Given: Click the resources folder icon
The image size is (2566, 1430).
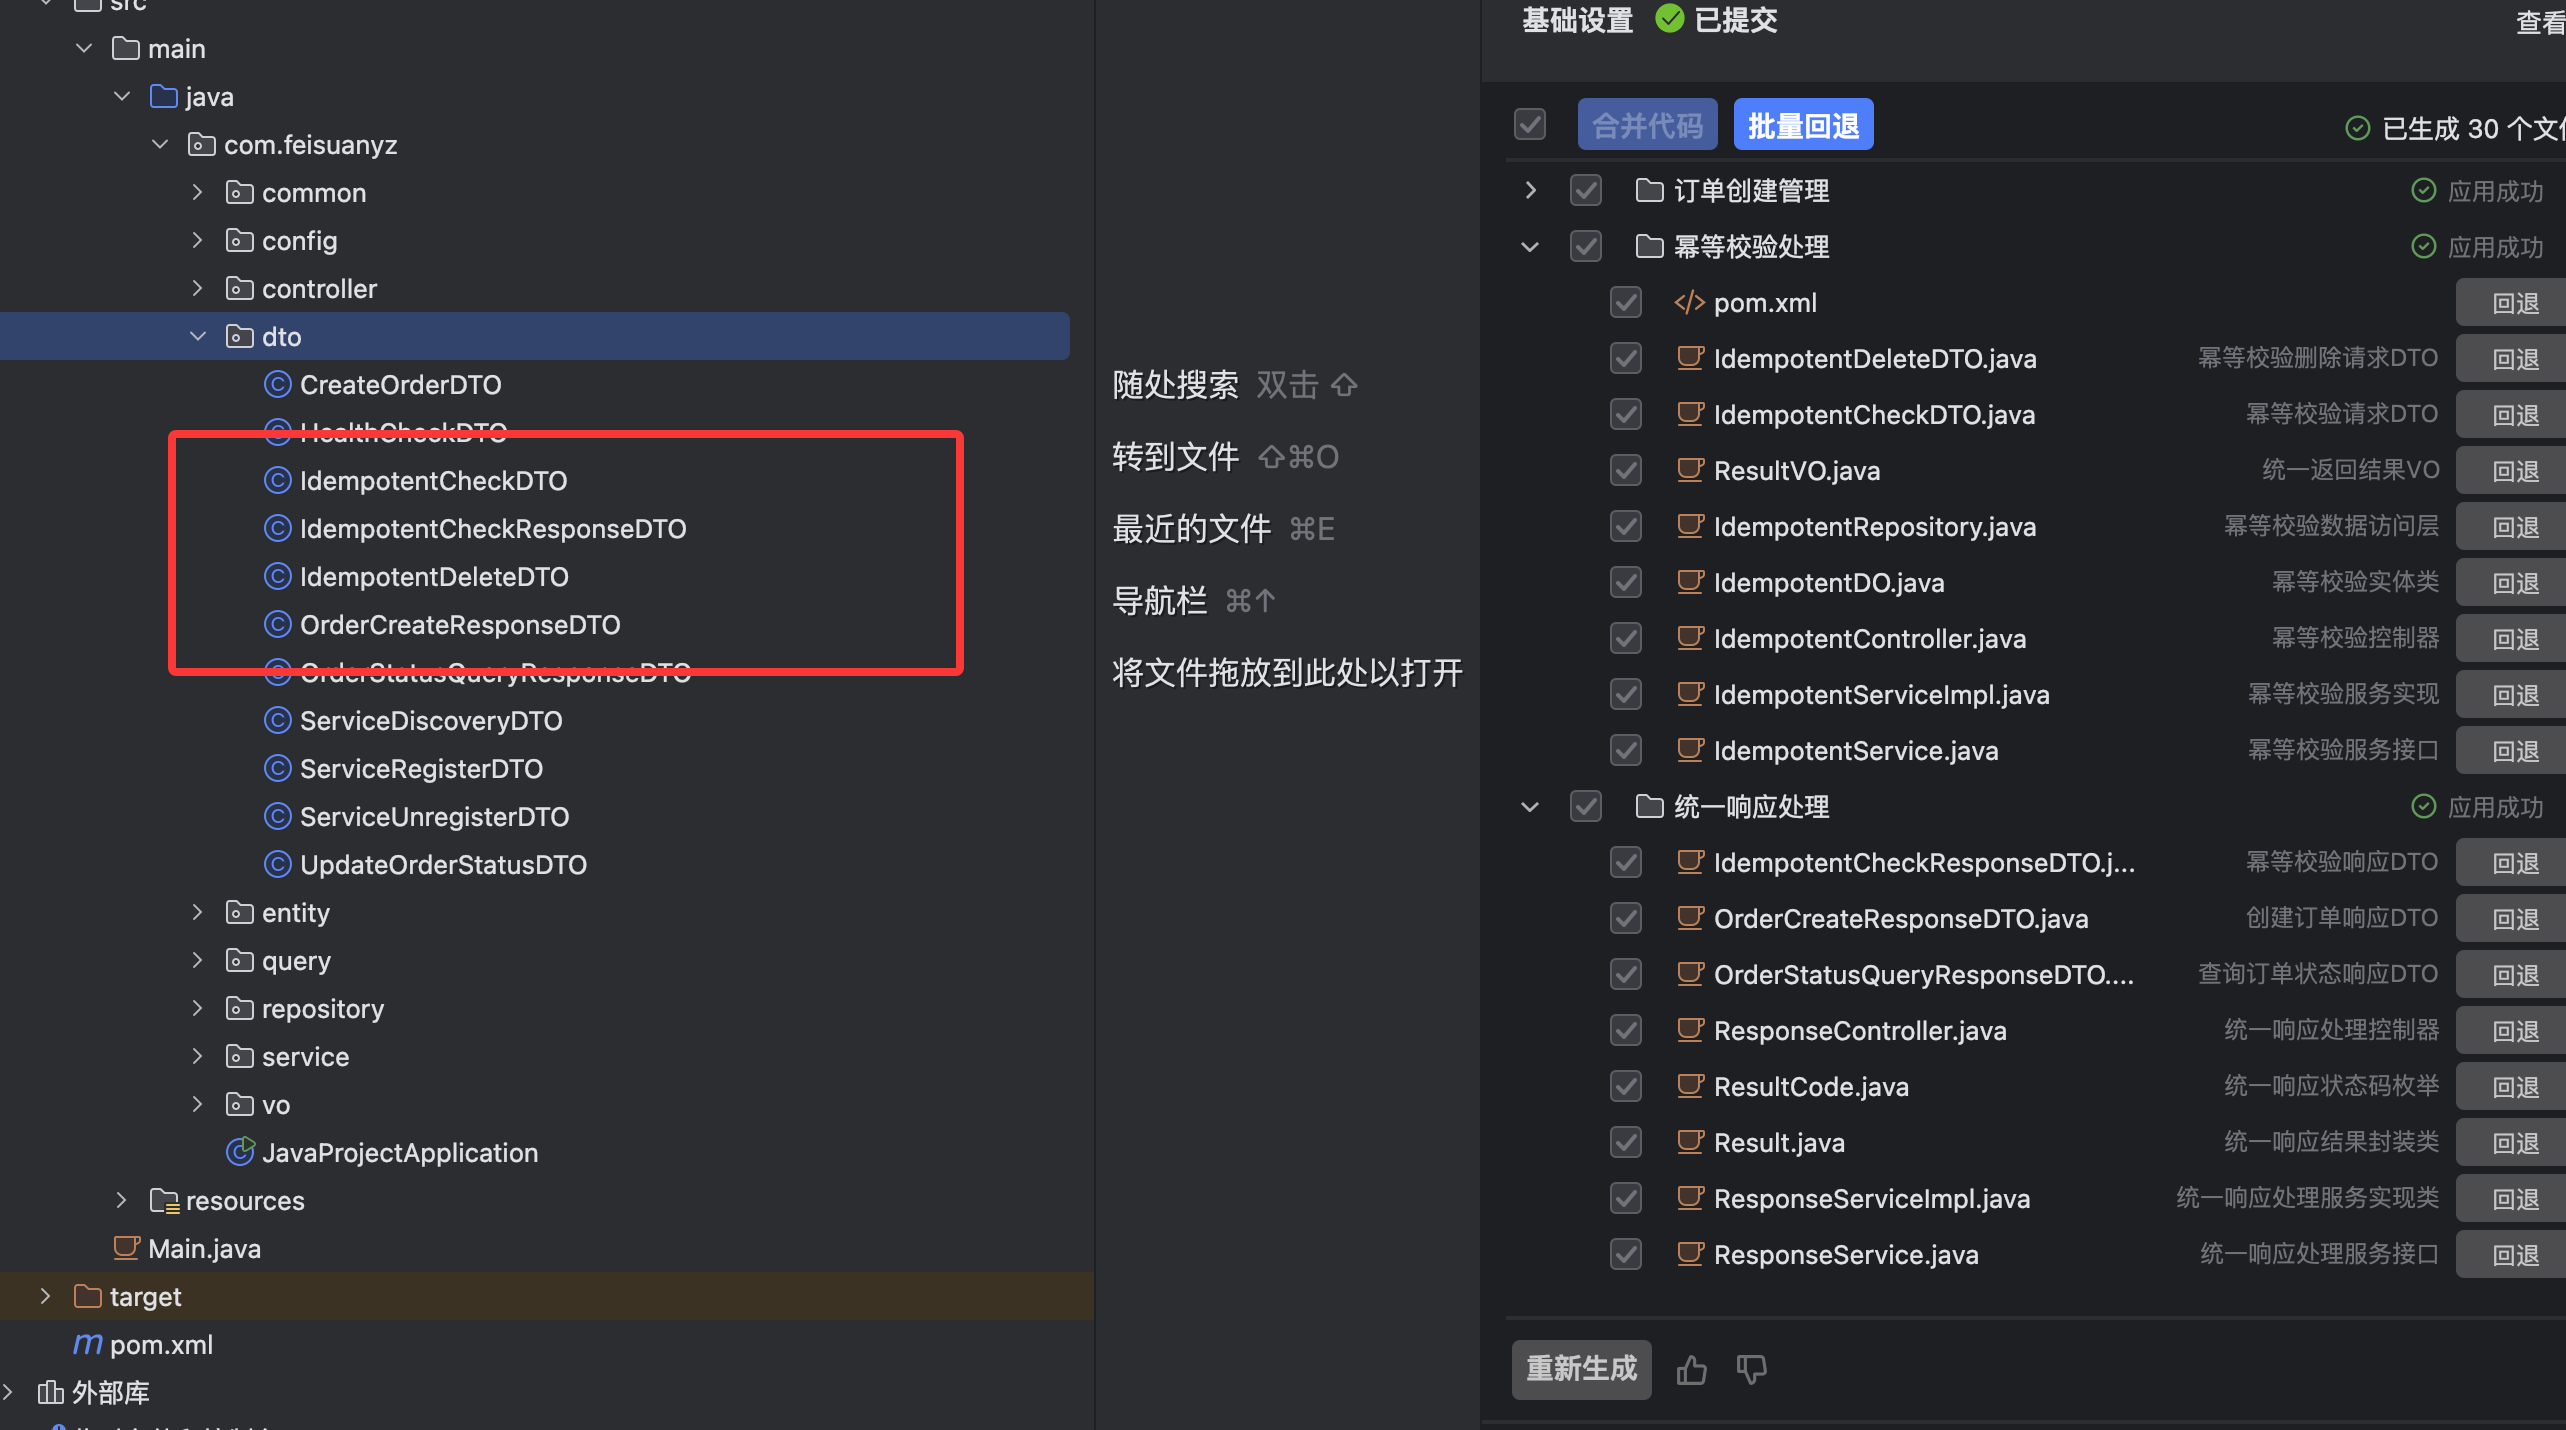Looking at the screenshot, I should tap(164, 1200).
